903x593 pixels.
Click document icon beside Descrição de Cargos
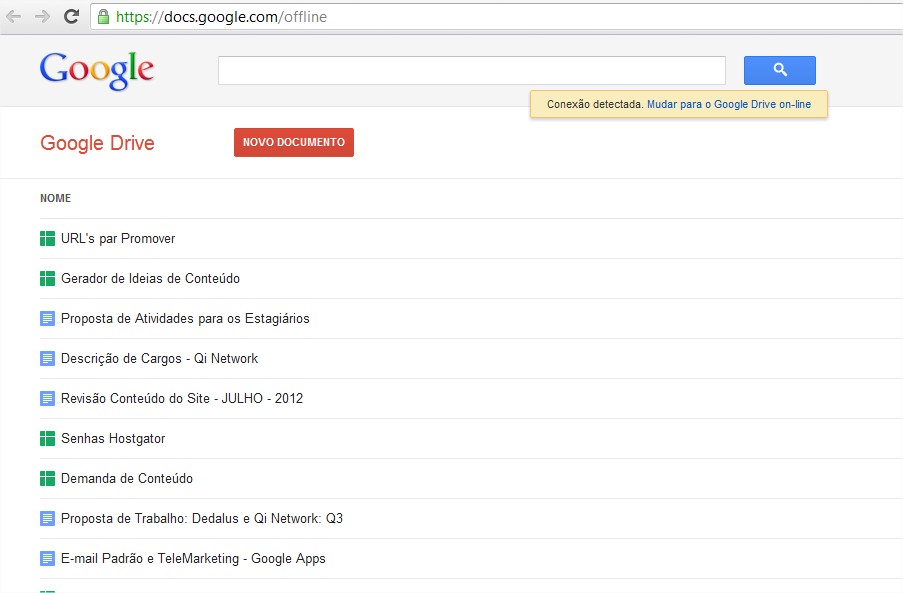tap(47, 358)
